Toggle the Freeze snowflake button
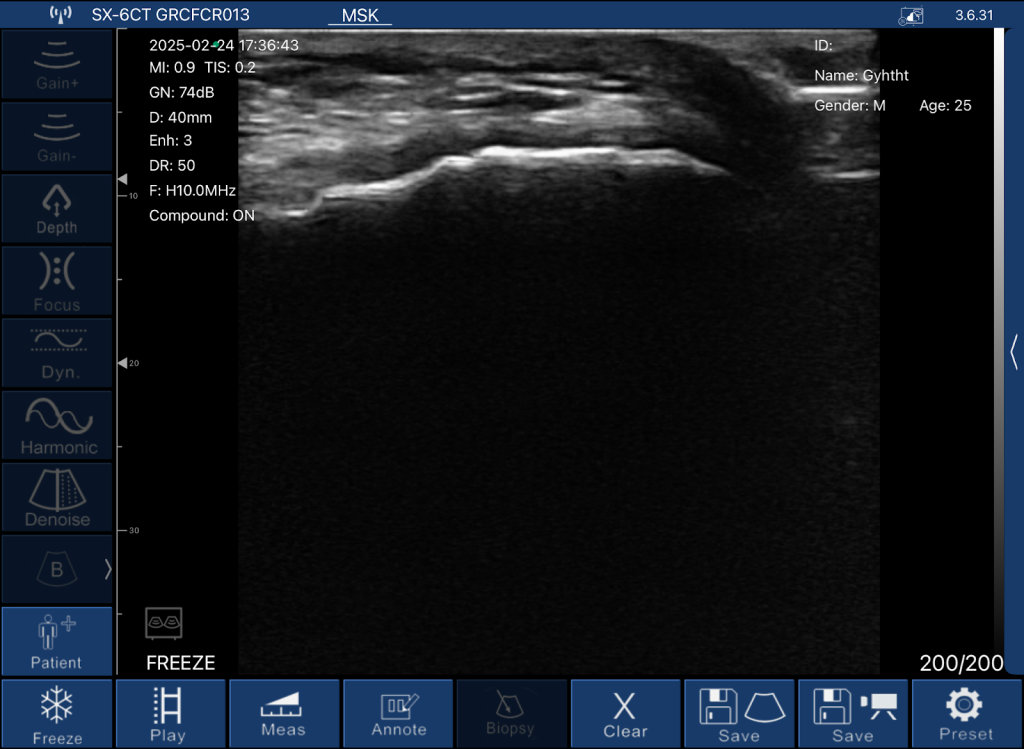 coord(57,714)
